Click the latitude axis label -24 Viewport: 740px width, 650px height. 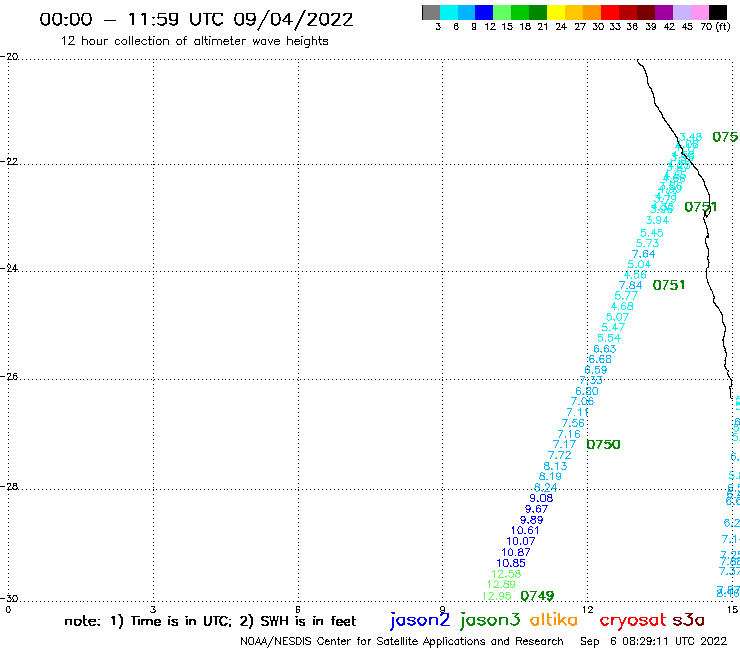coord(9,268)
